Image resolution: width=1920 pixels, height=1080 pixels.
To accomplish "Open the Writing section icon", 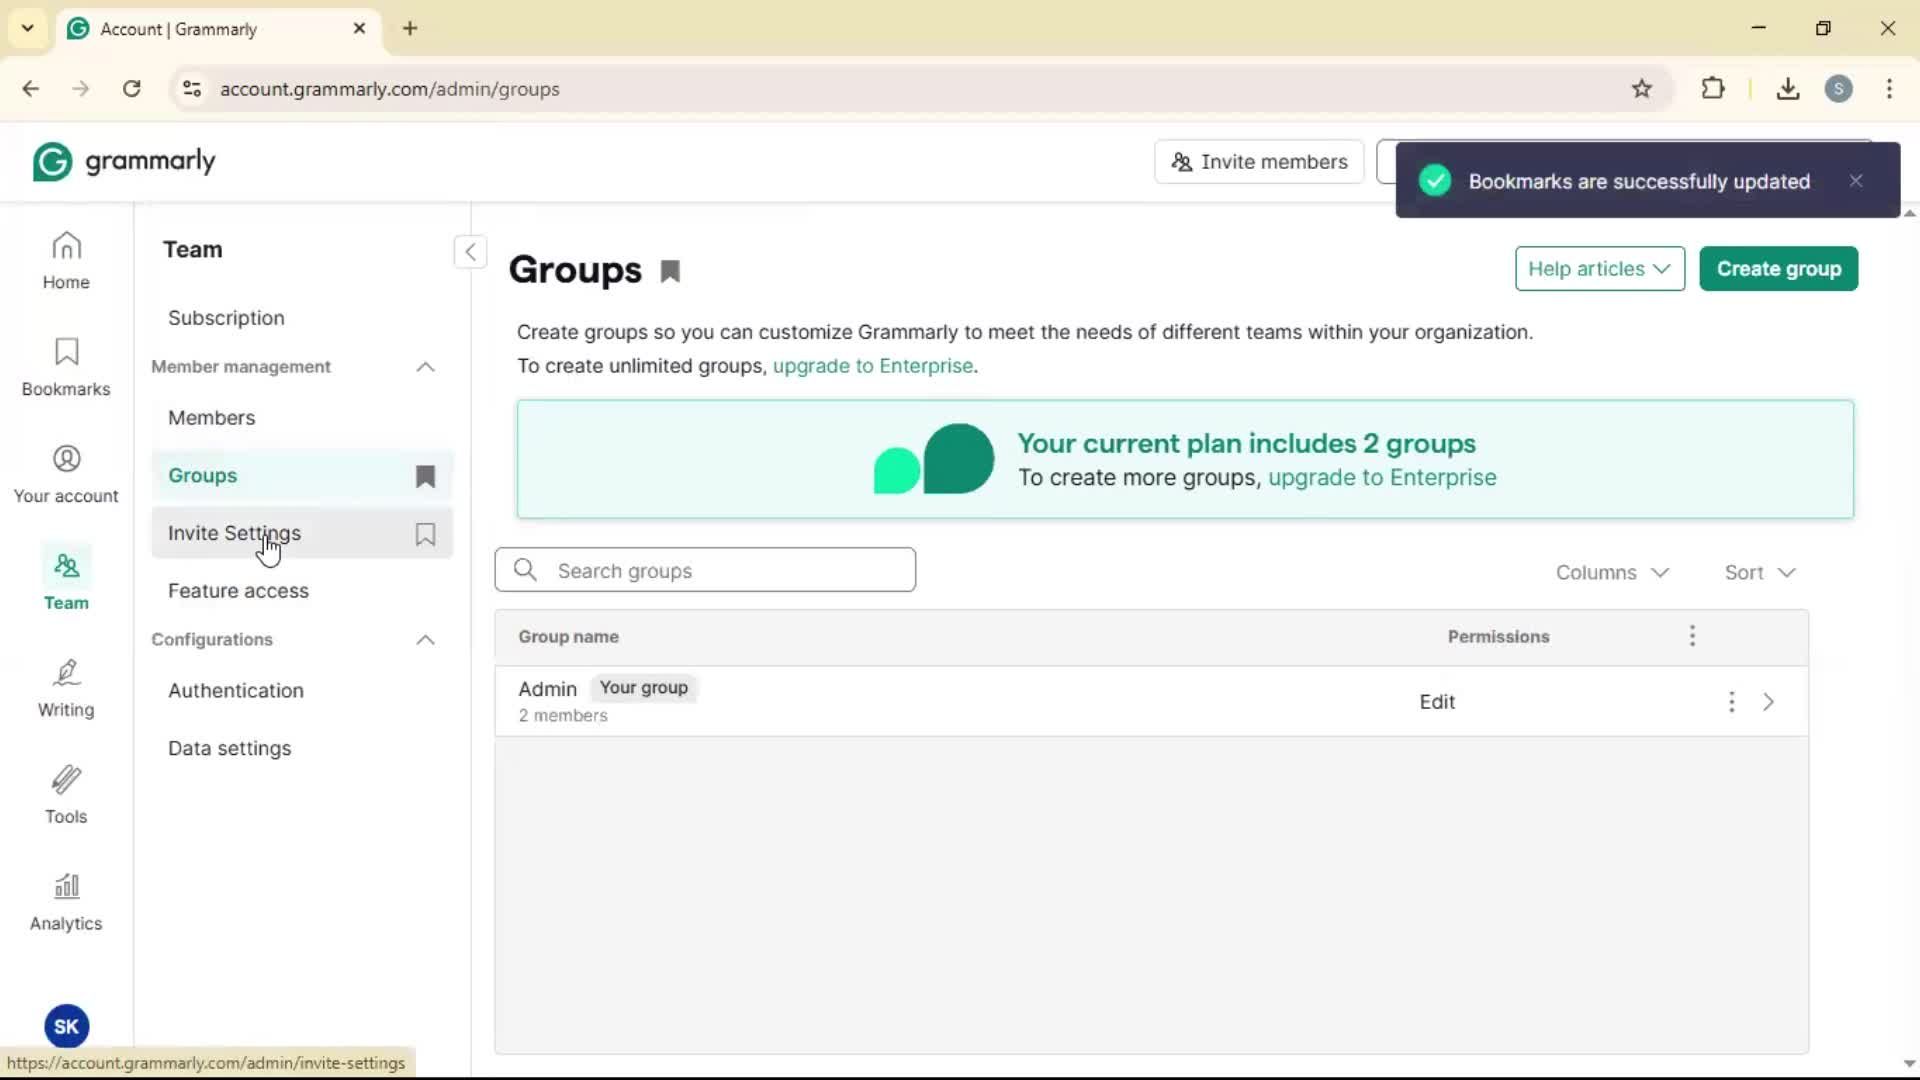I will click(x=66, y=688).
